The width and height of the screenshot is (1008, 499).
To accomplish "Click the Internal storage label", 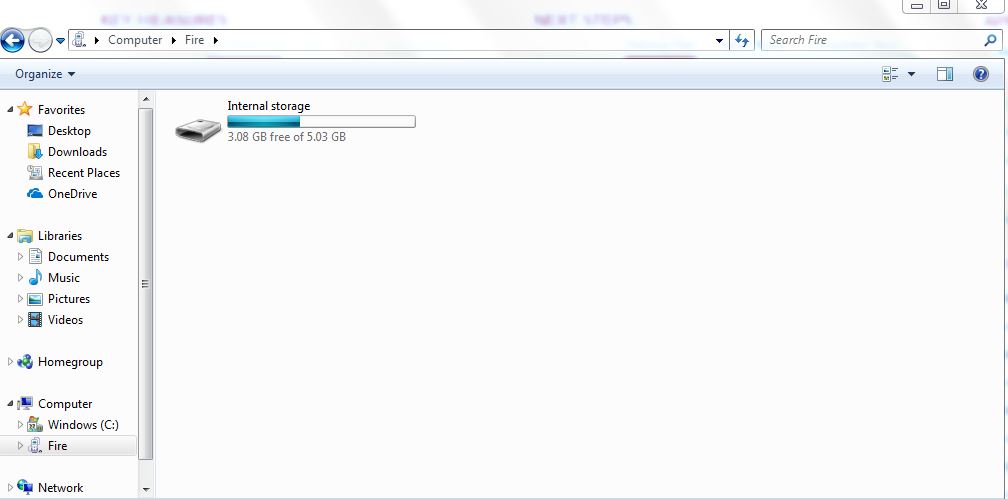I will pos(269,106).
